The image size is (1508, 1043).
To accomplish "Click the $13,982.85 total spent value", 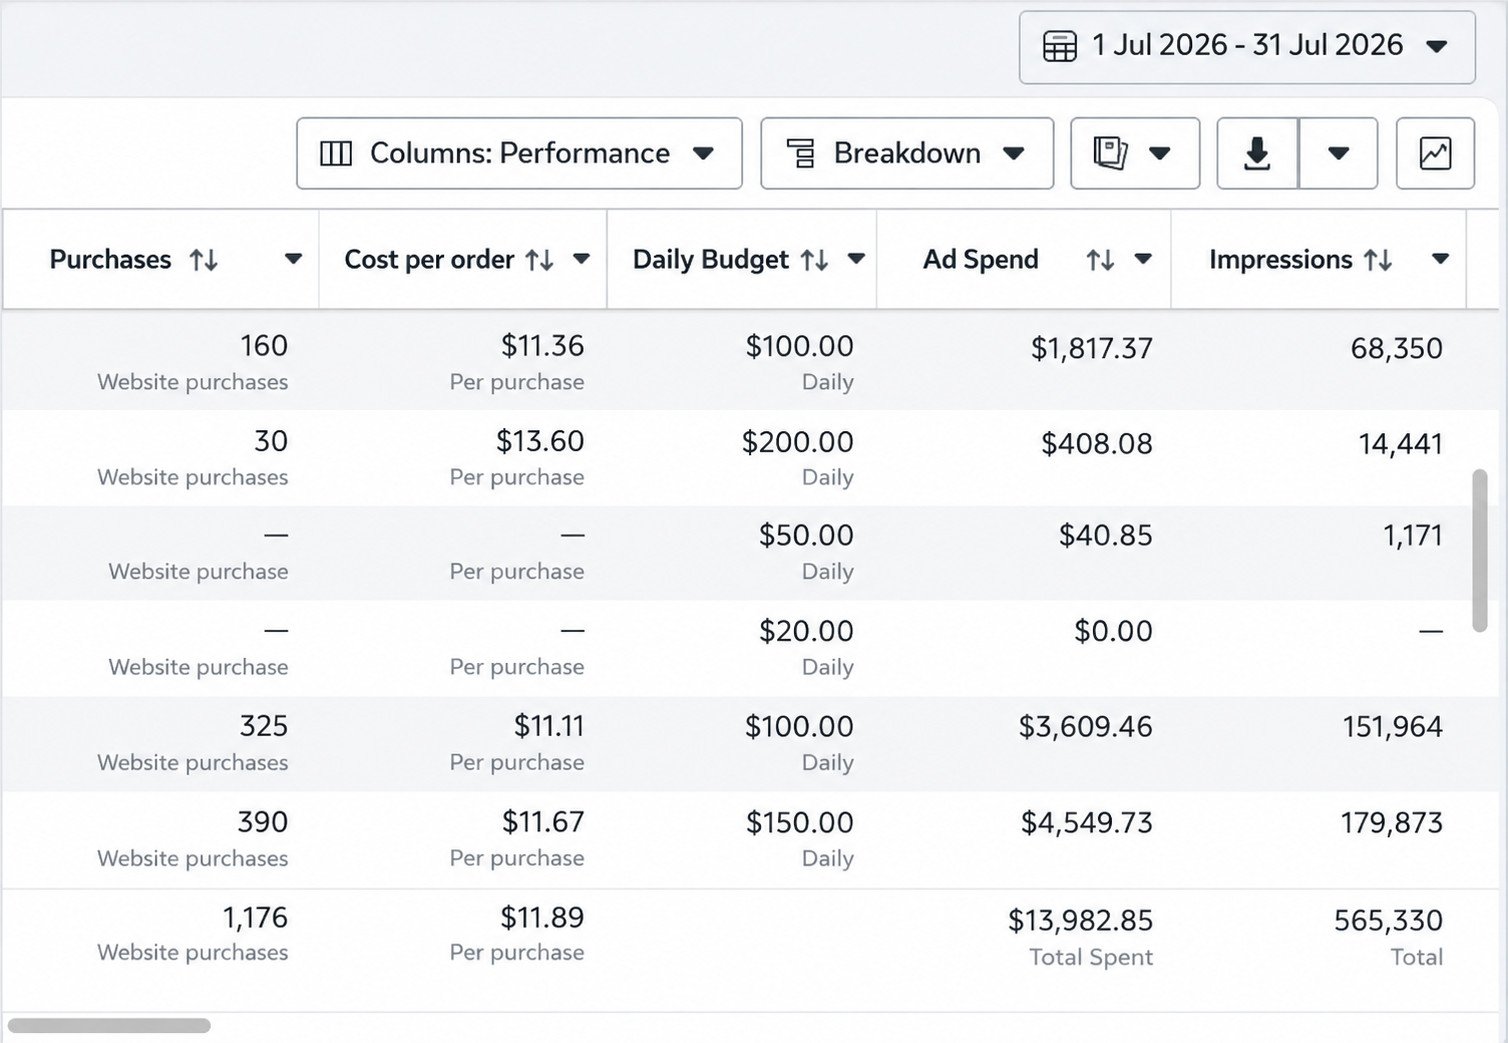I will [x=1080, y=920].
